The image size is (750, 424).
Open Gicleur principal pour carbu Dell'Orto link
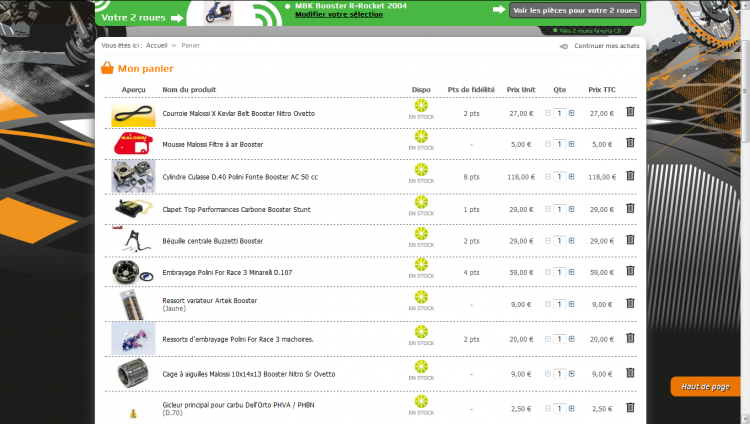238,405
